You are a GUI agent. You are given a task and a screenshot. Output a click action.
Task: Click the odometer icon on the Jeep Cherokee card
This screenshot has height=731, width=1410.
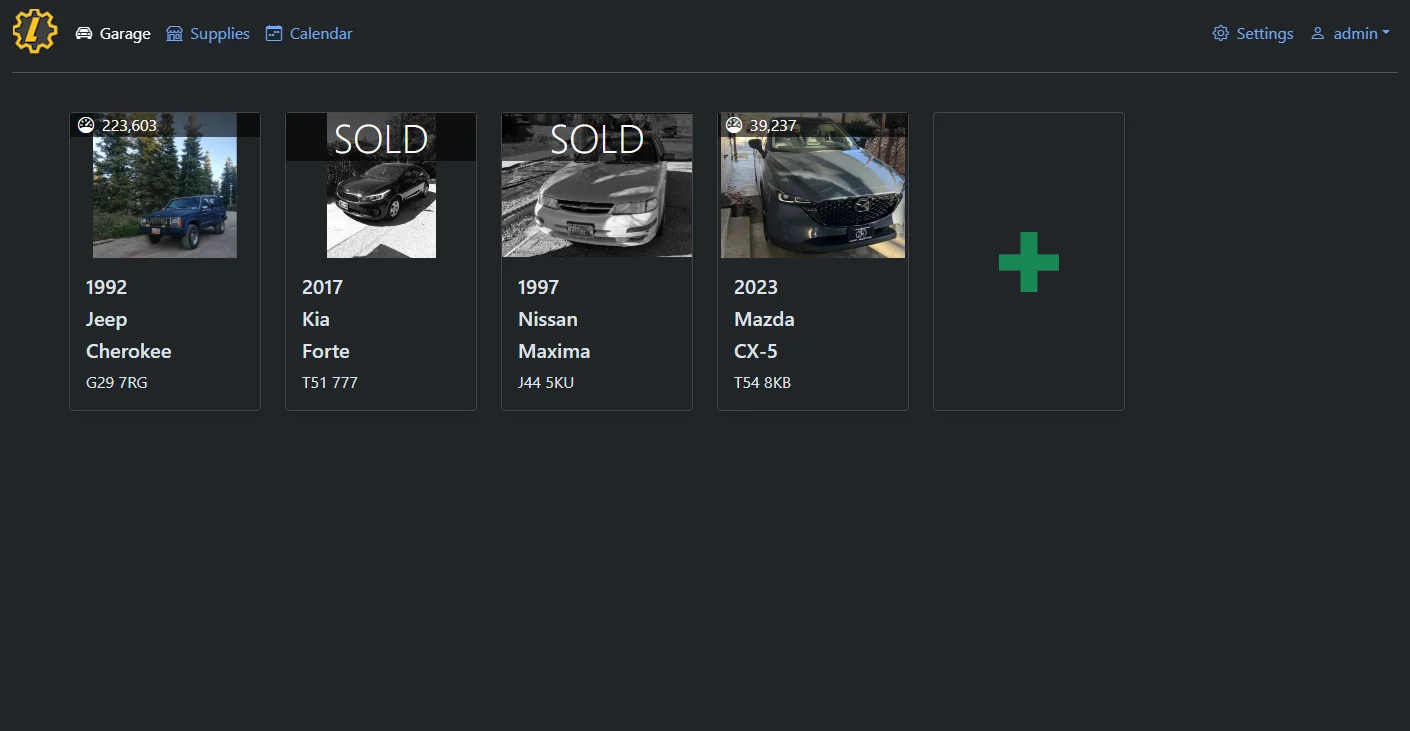click(85, 125)
